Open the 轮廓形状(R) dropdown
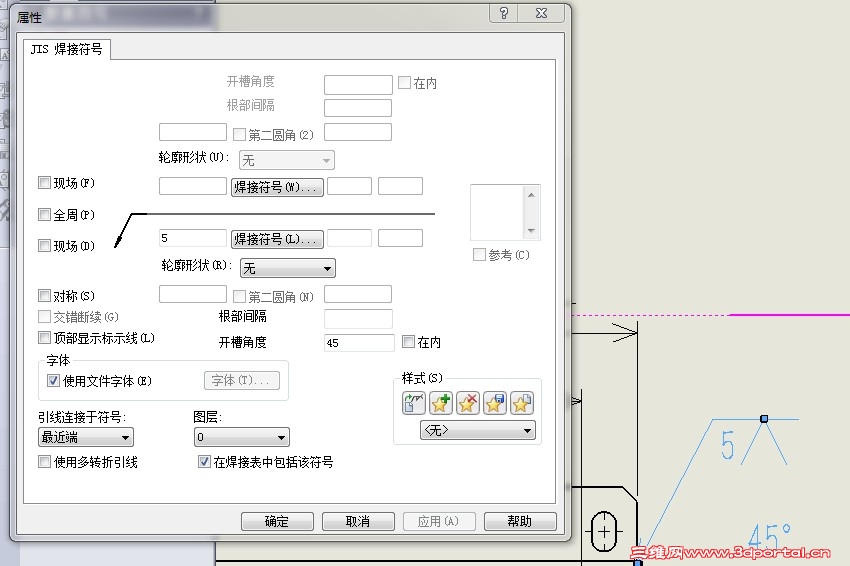The width and height of the screenshot is (850, 566). pyautogui.click(x=288, y=268)
